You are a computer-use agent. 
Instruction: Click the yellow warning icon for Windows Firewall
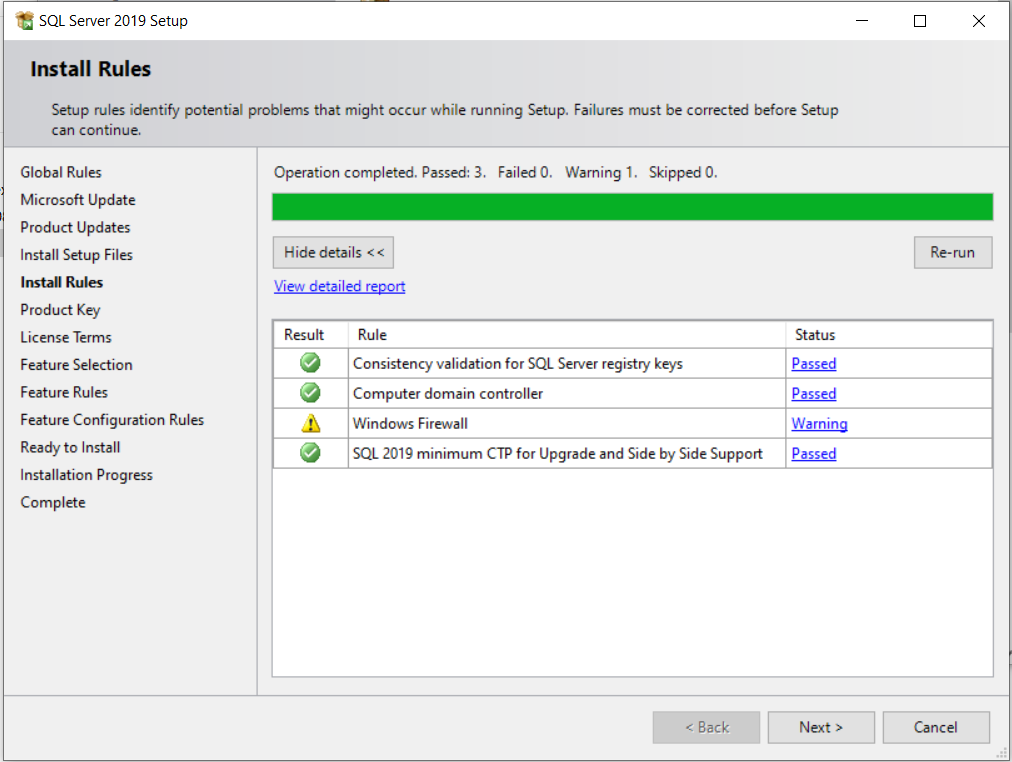pyautogui.click(x=309, y=423)
